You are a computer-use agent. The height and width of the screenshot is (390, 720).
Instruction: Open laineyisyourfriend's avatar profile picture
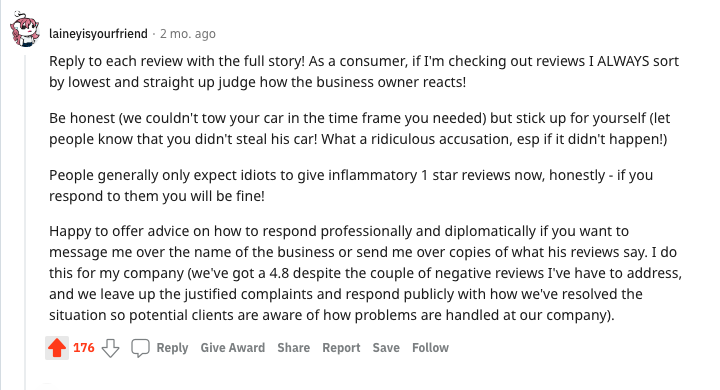pyautogui.click(x=25, y=30)
